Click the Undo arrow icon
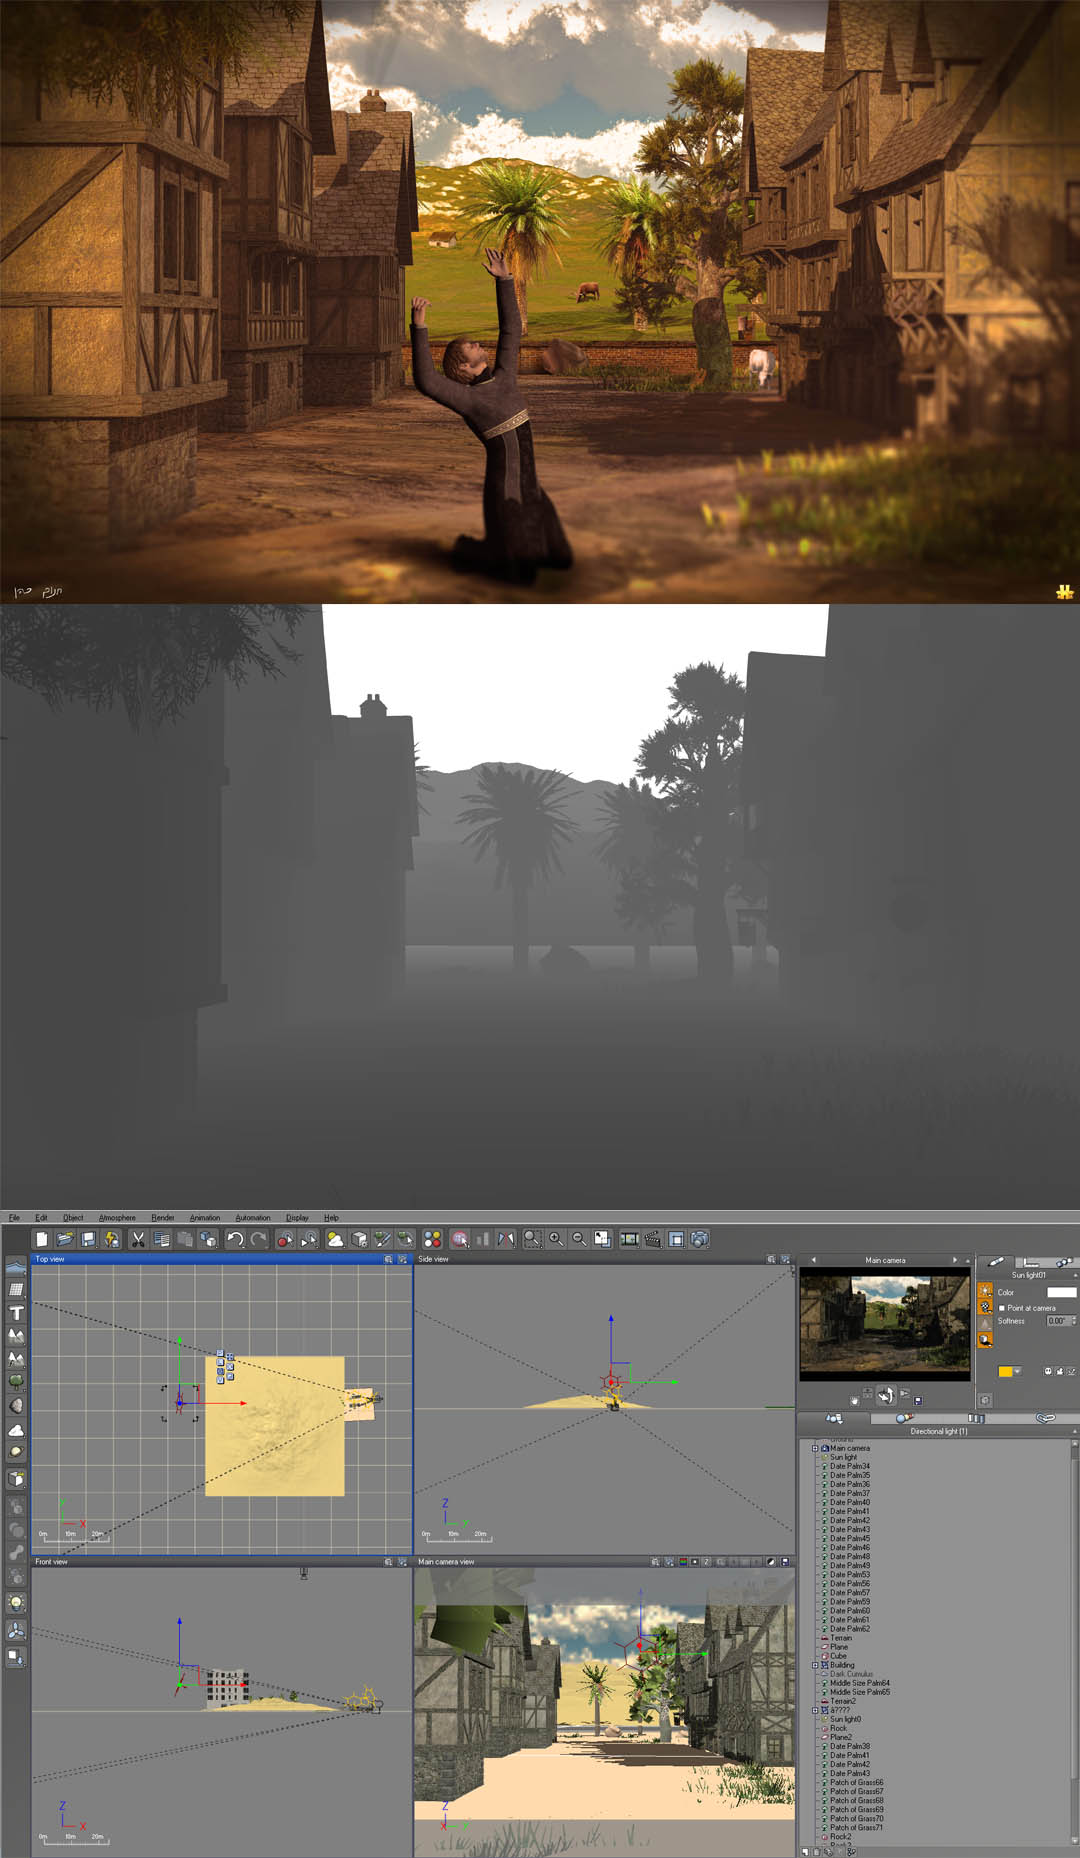Viewport: 1080px width, 1858px height. coord(235,1239)
